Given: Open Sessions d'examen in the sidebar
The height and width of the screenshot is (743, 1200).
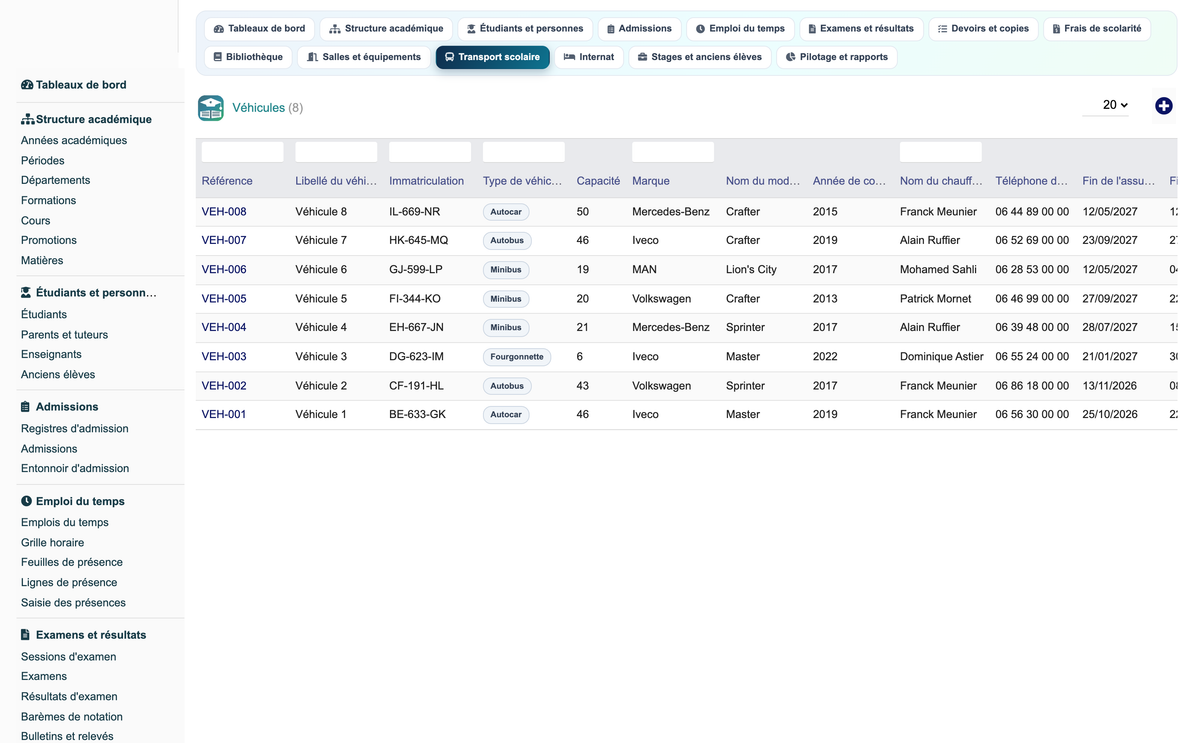Looking at the screenshot, I should 69,657.
